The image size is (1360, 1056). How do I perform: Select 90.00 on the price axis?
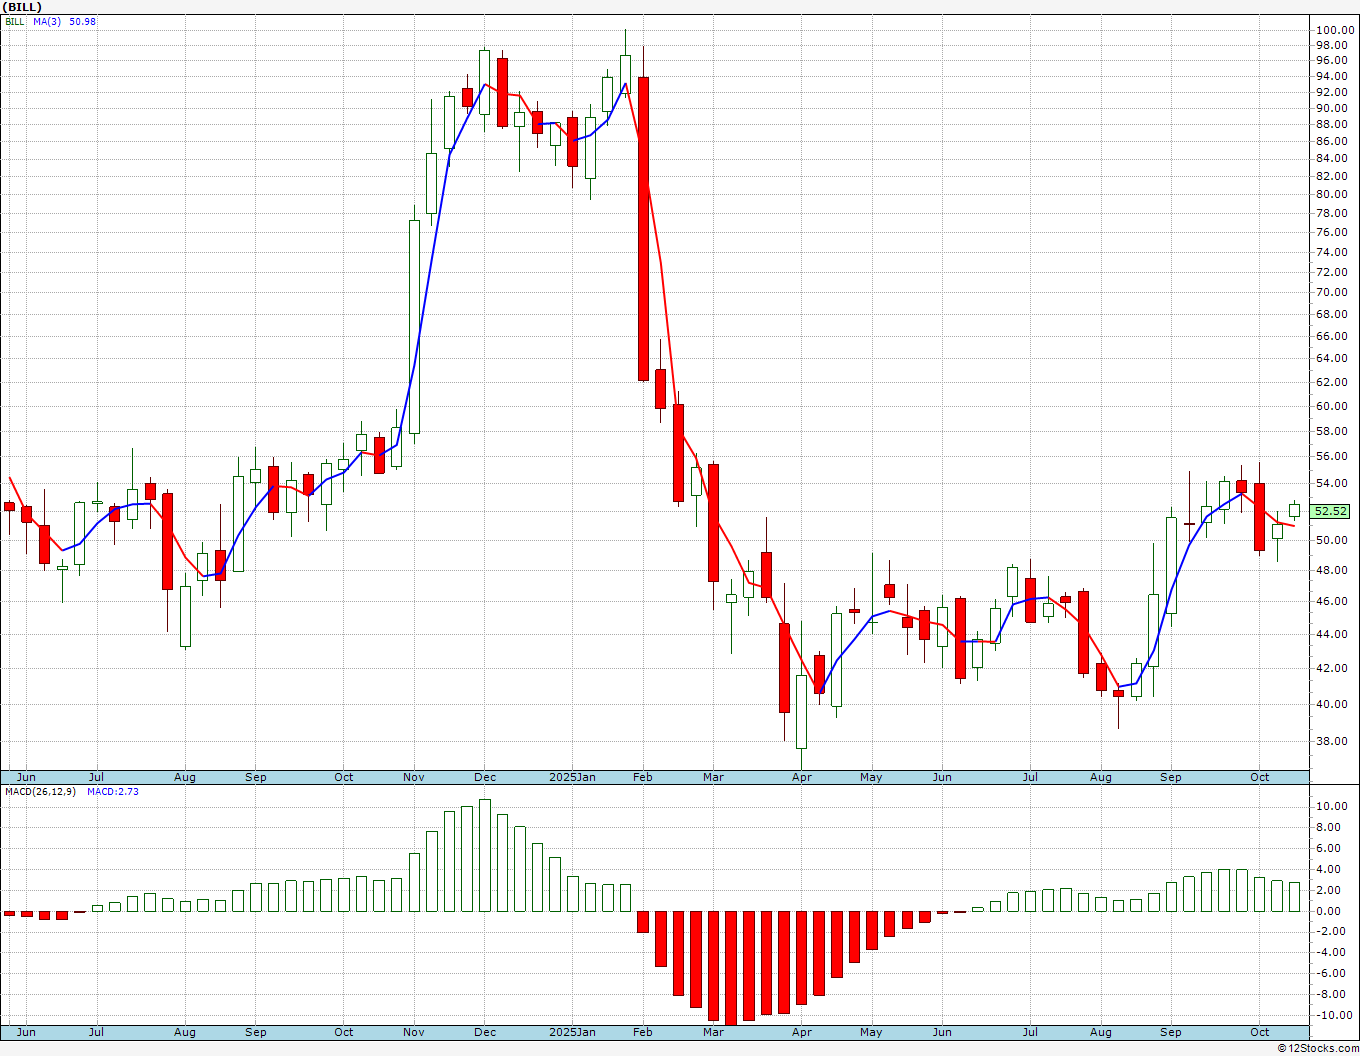point(1334,108)
